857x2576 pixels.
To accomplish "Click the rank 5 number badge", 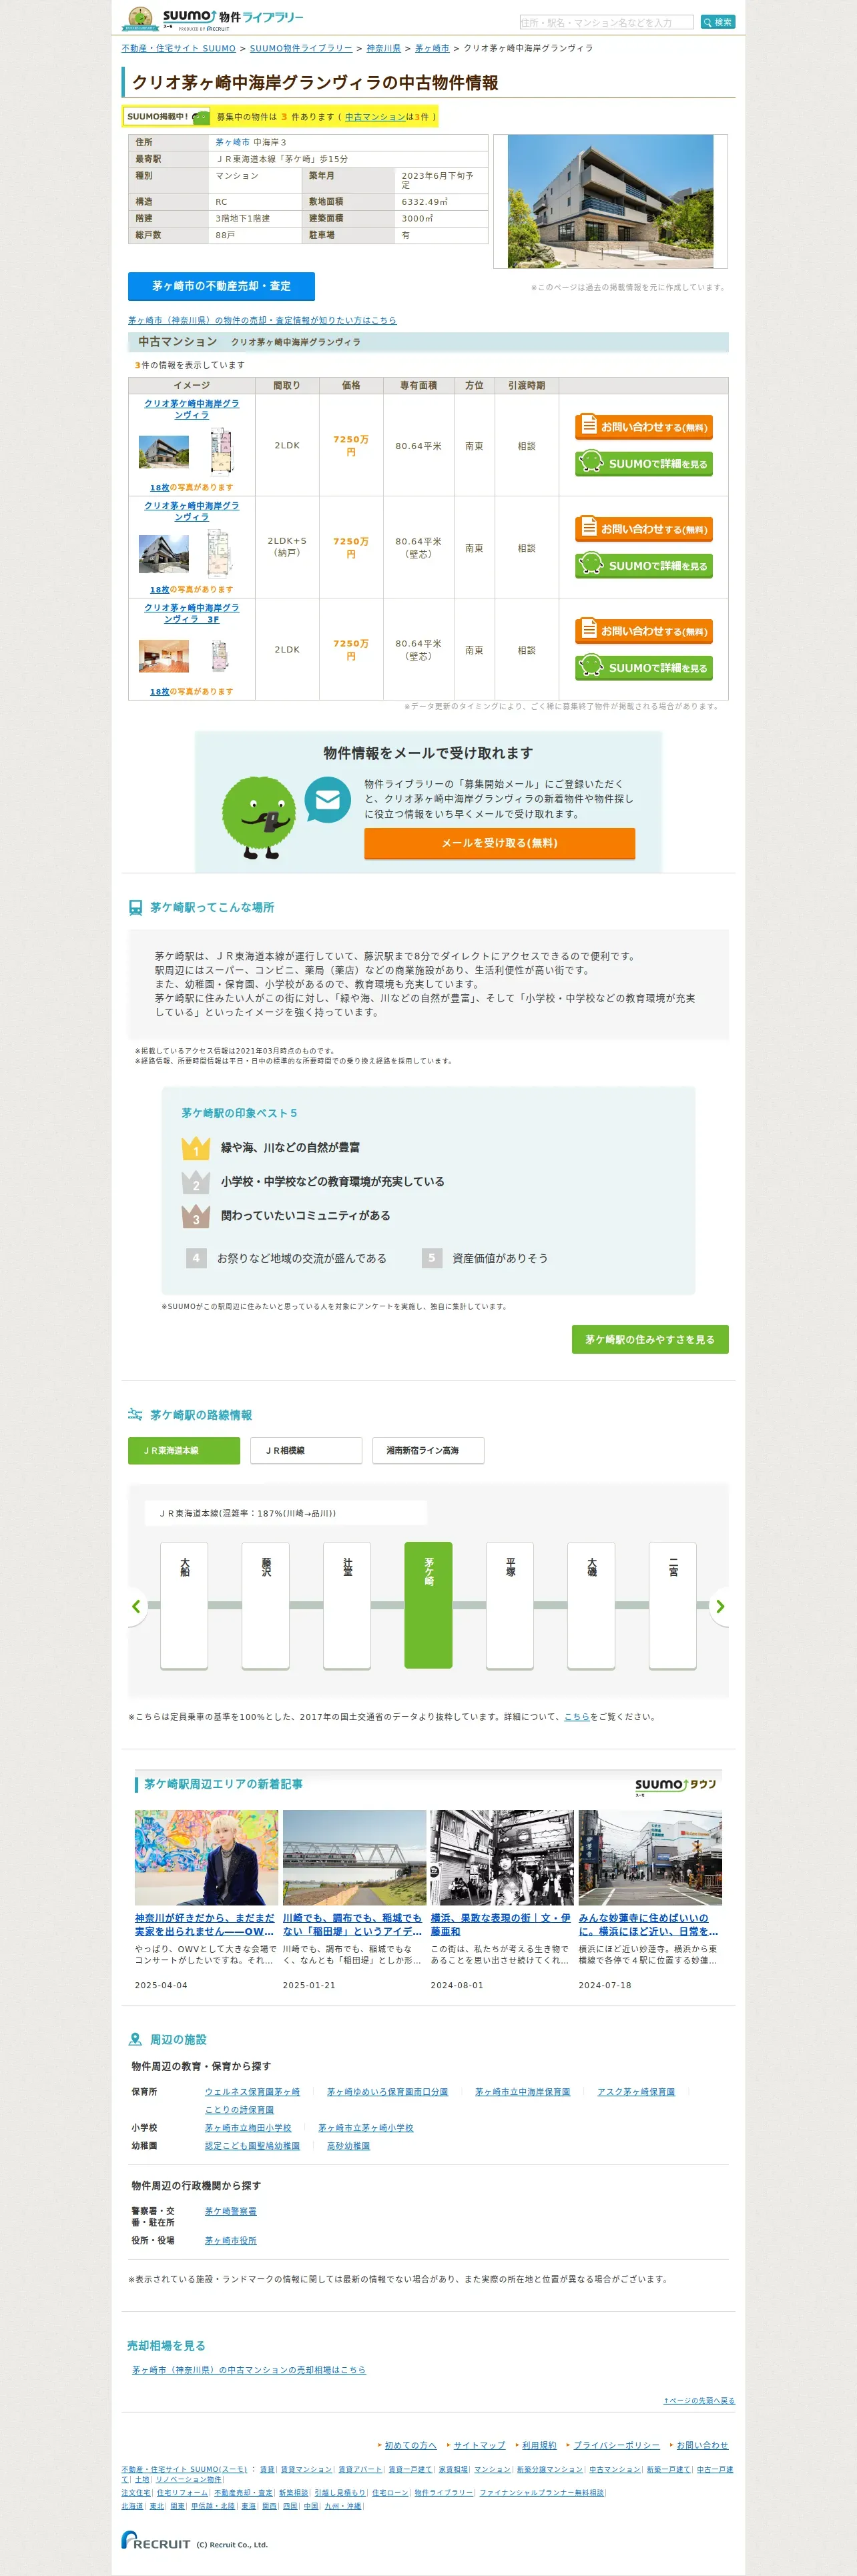I will [432, 1258].
